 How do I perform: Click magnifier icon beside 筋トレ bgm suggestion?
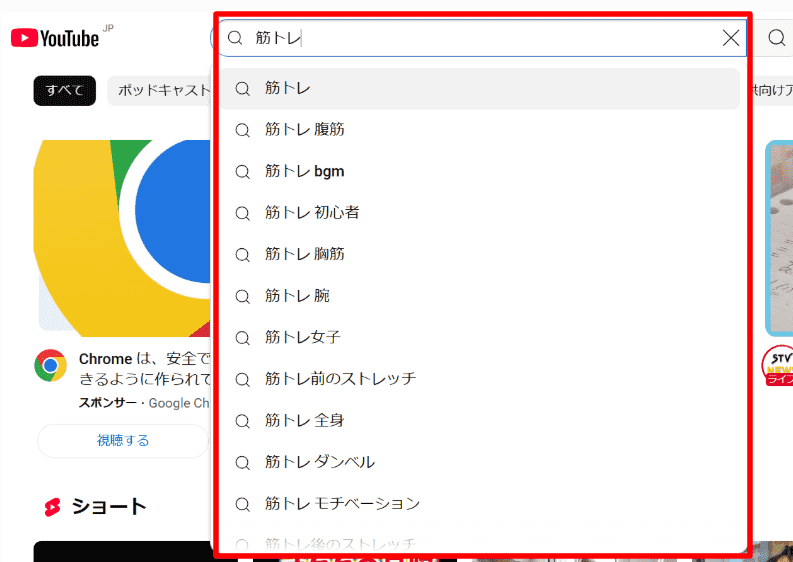coord(242,172)
